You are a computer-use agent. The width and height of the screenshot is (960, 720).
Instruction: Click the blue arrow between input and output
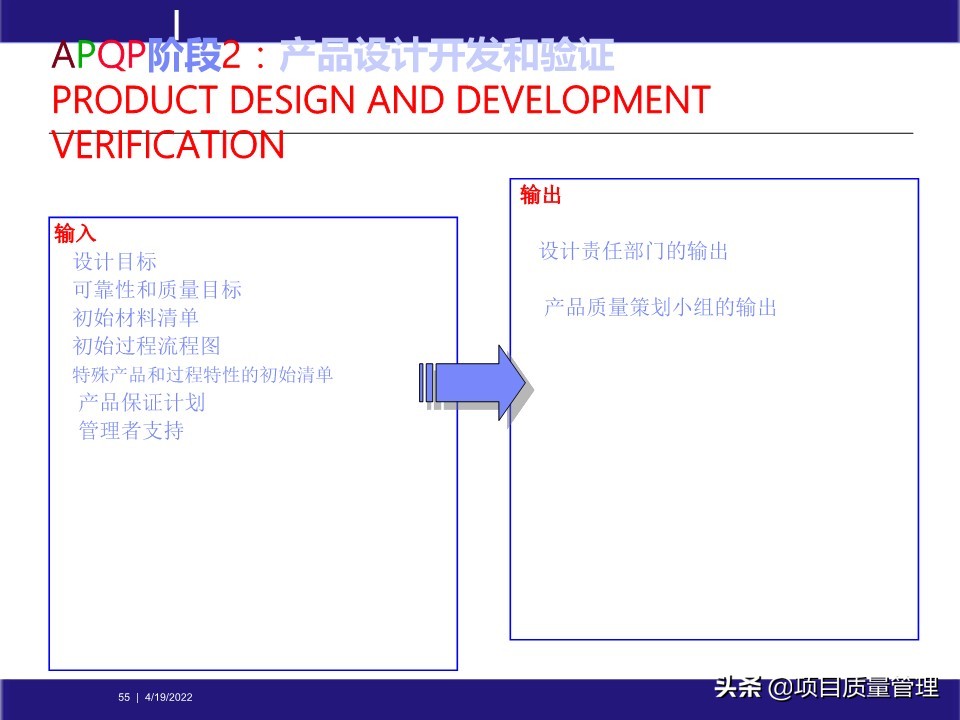tap(473, 383)
